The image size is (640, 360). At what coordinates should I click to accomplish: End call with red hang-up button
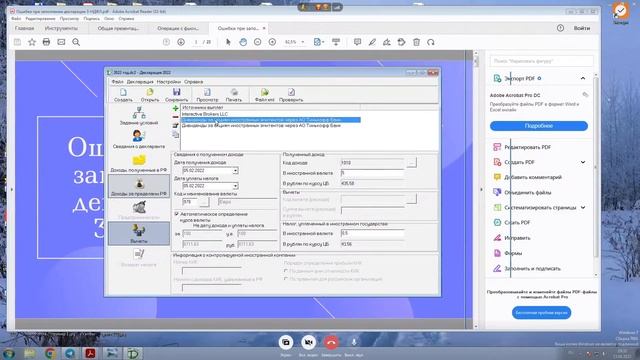331,342
